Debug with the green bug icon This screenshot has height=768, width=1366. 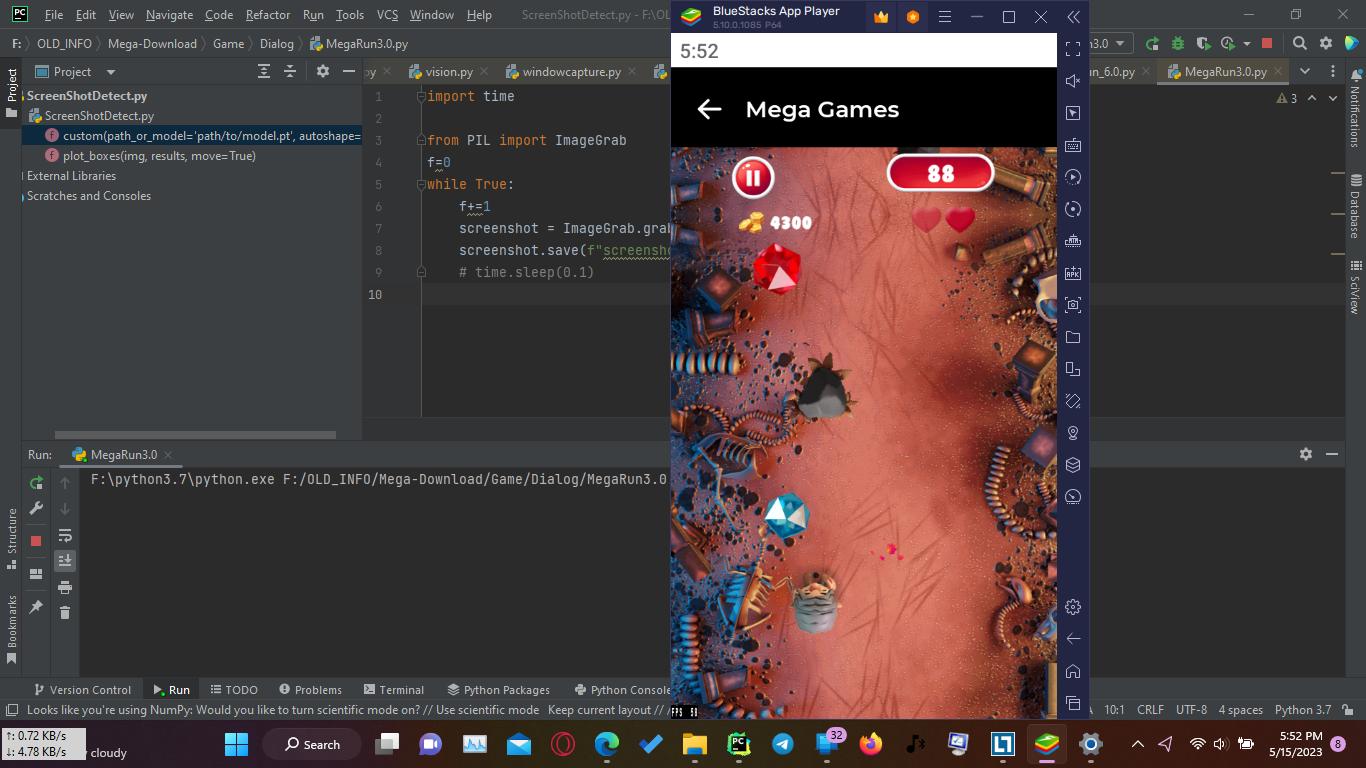[1178, 43]
